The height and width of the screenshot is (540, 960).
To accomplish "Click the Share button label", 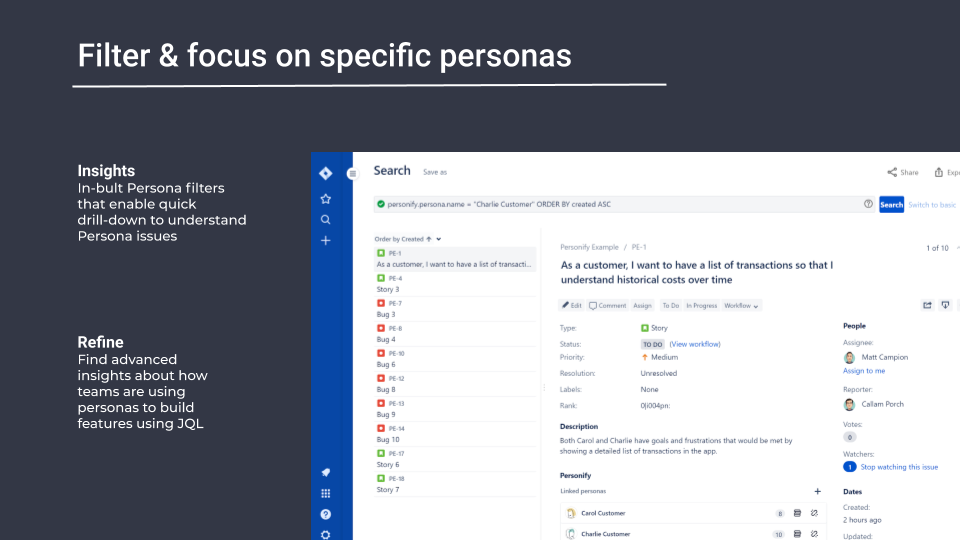I will (x=909, y=173).
